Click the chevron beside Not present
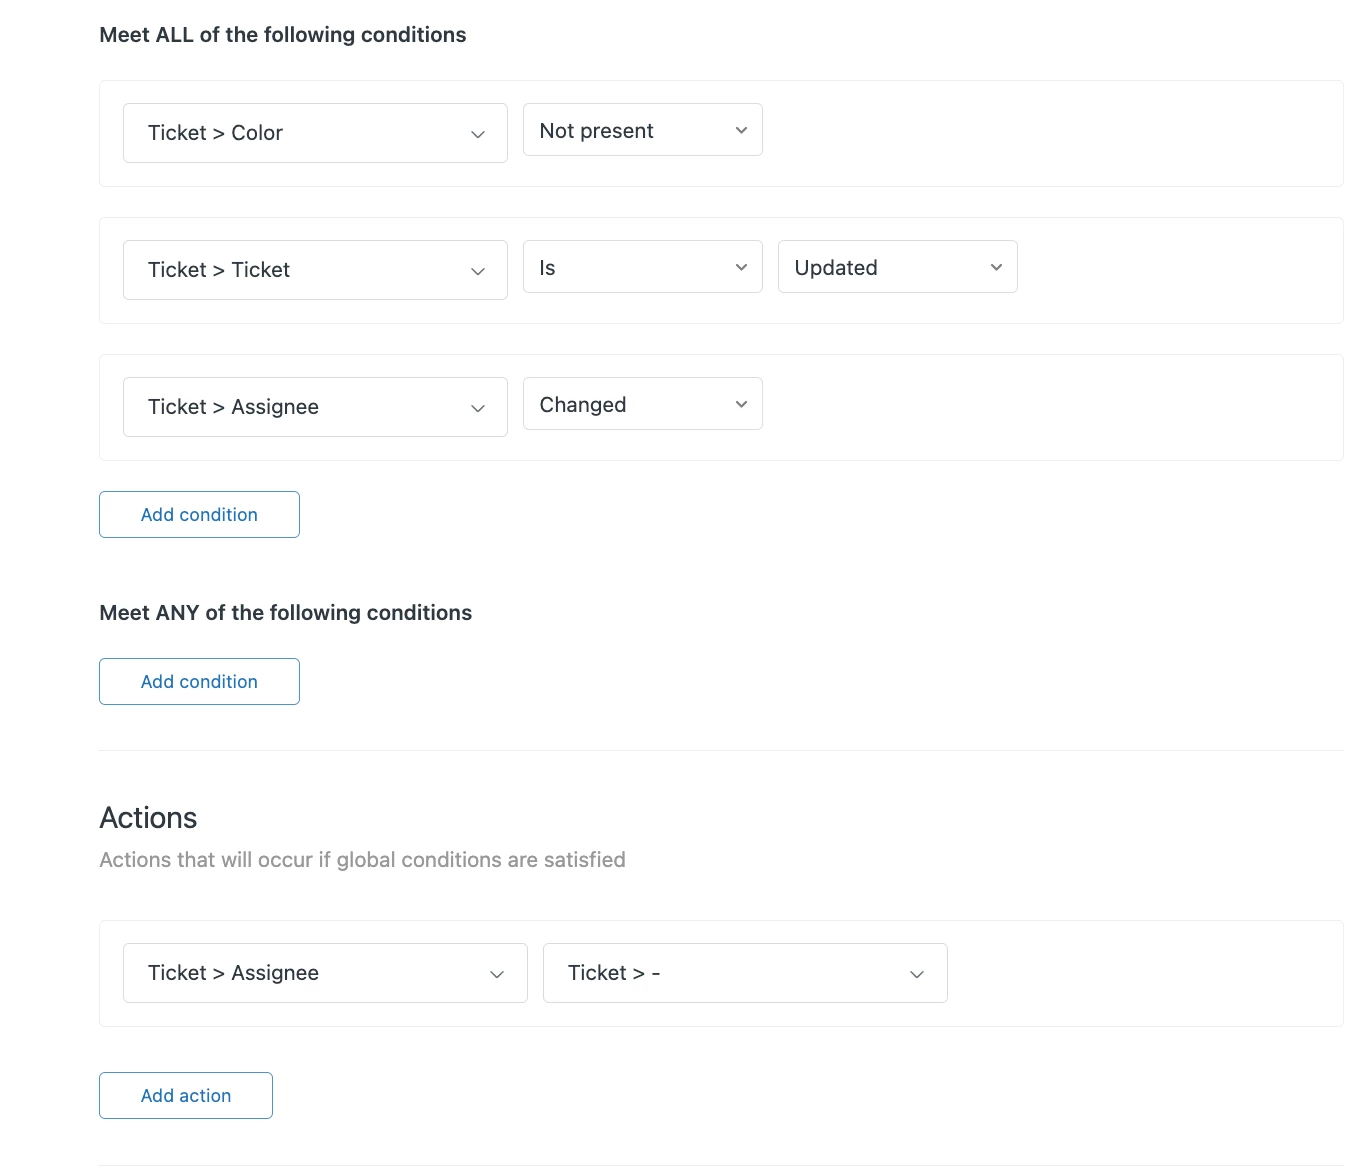The width and height of the screenshot is (1348, 1176). pyautogui.click(x=741, y=131)
